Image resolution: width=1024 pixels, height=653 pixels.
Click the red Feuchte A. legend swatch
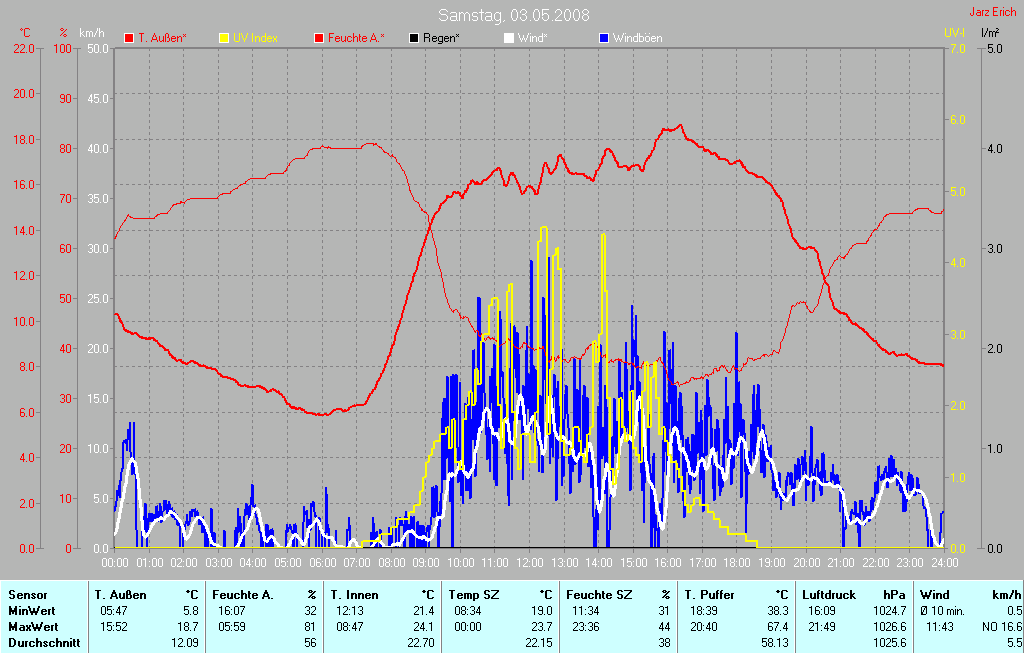click(x=319, y=38)
